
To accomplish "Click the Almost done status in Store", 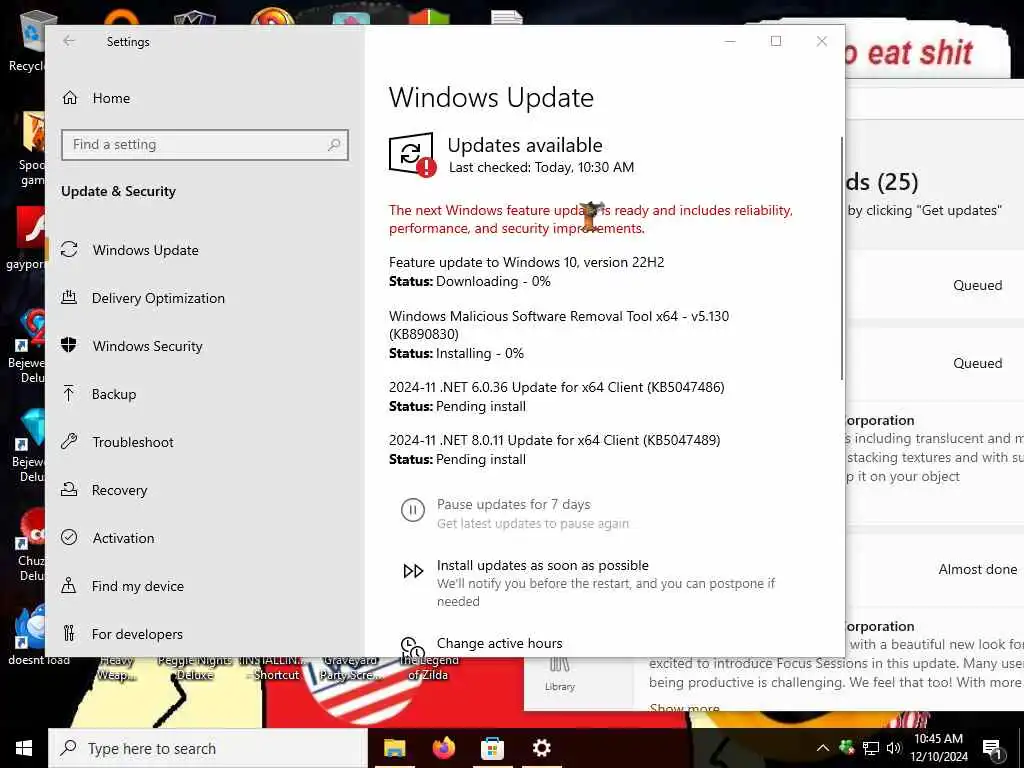I will (978, 569).
